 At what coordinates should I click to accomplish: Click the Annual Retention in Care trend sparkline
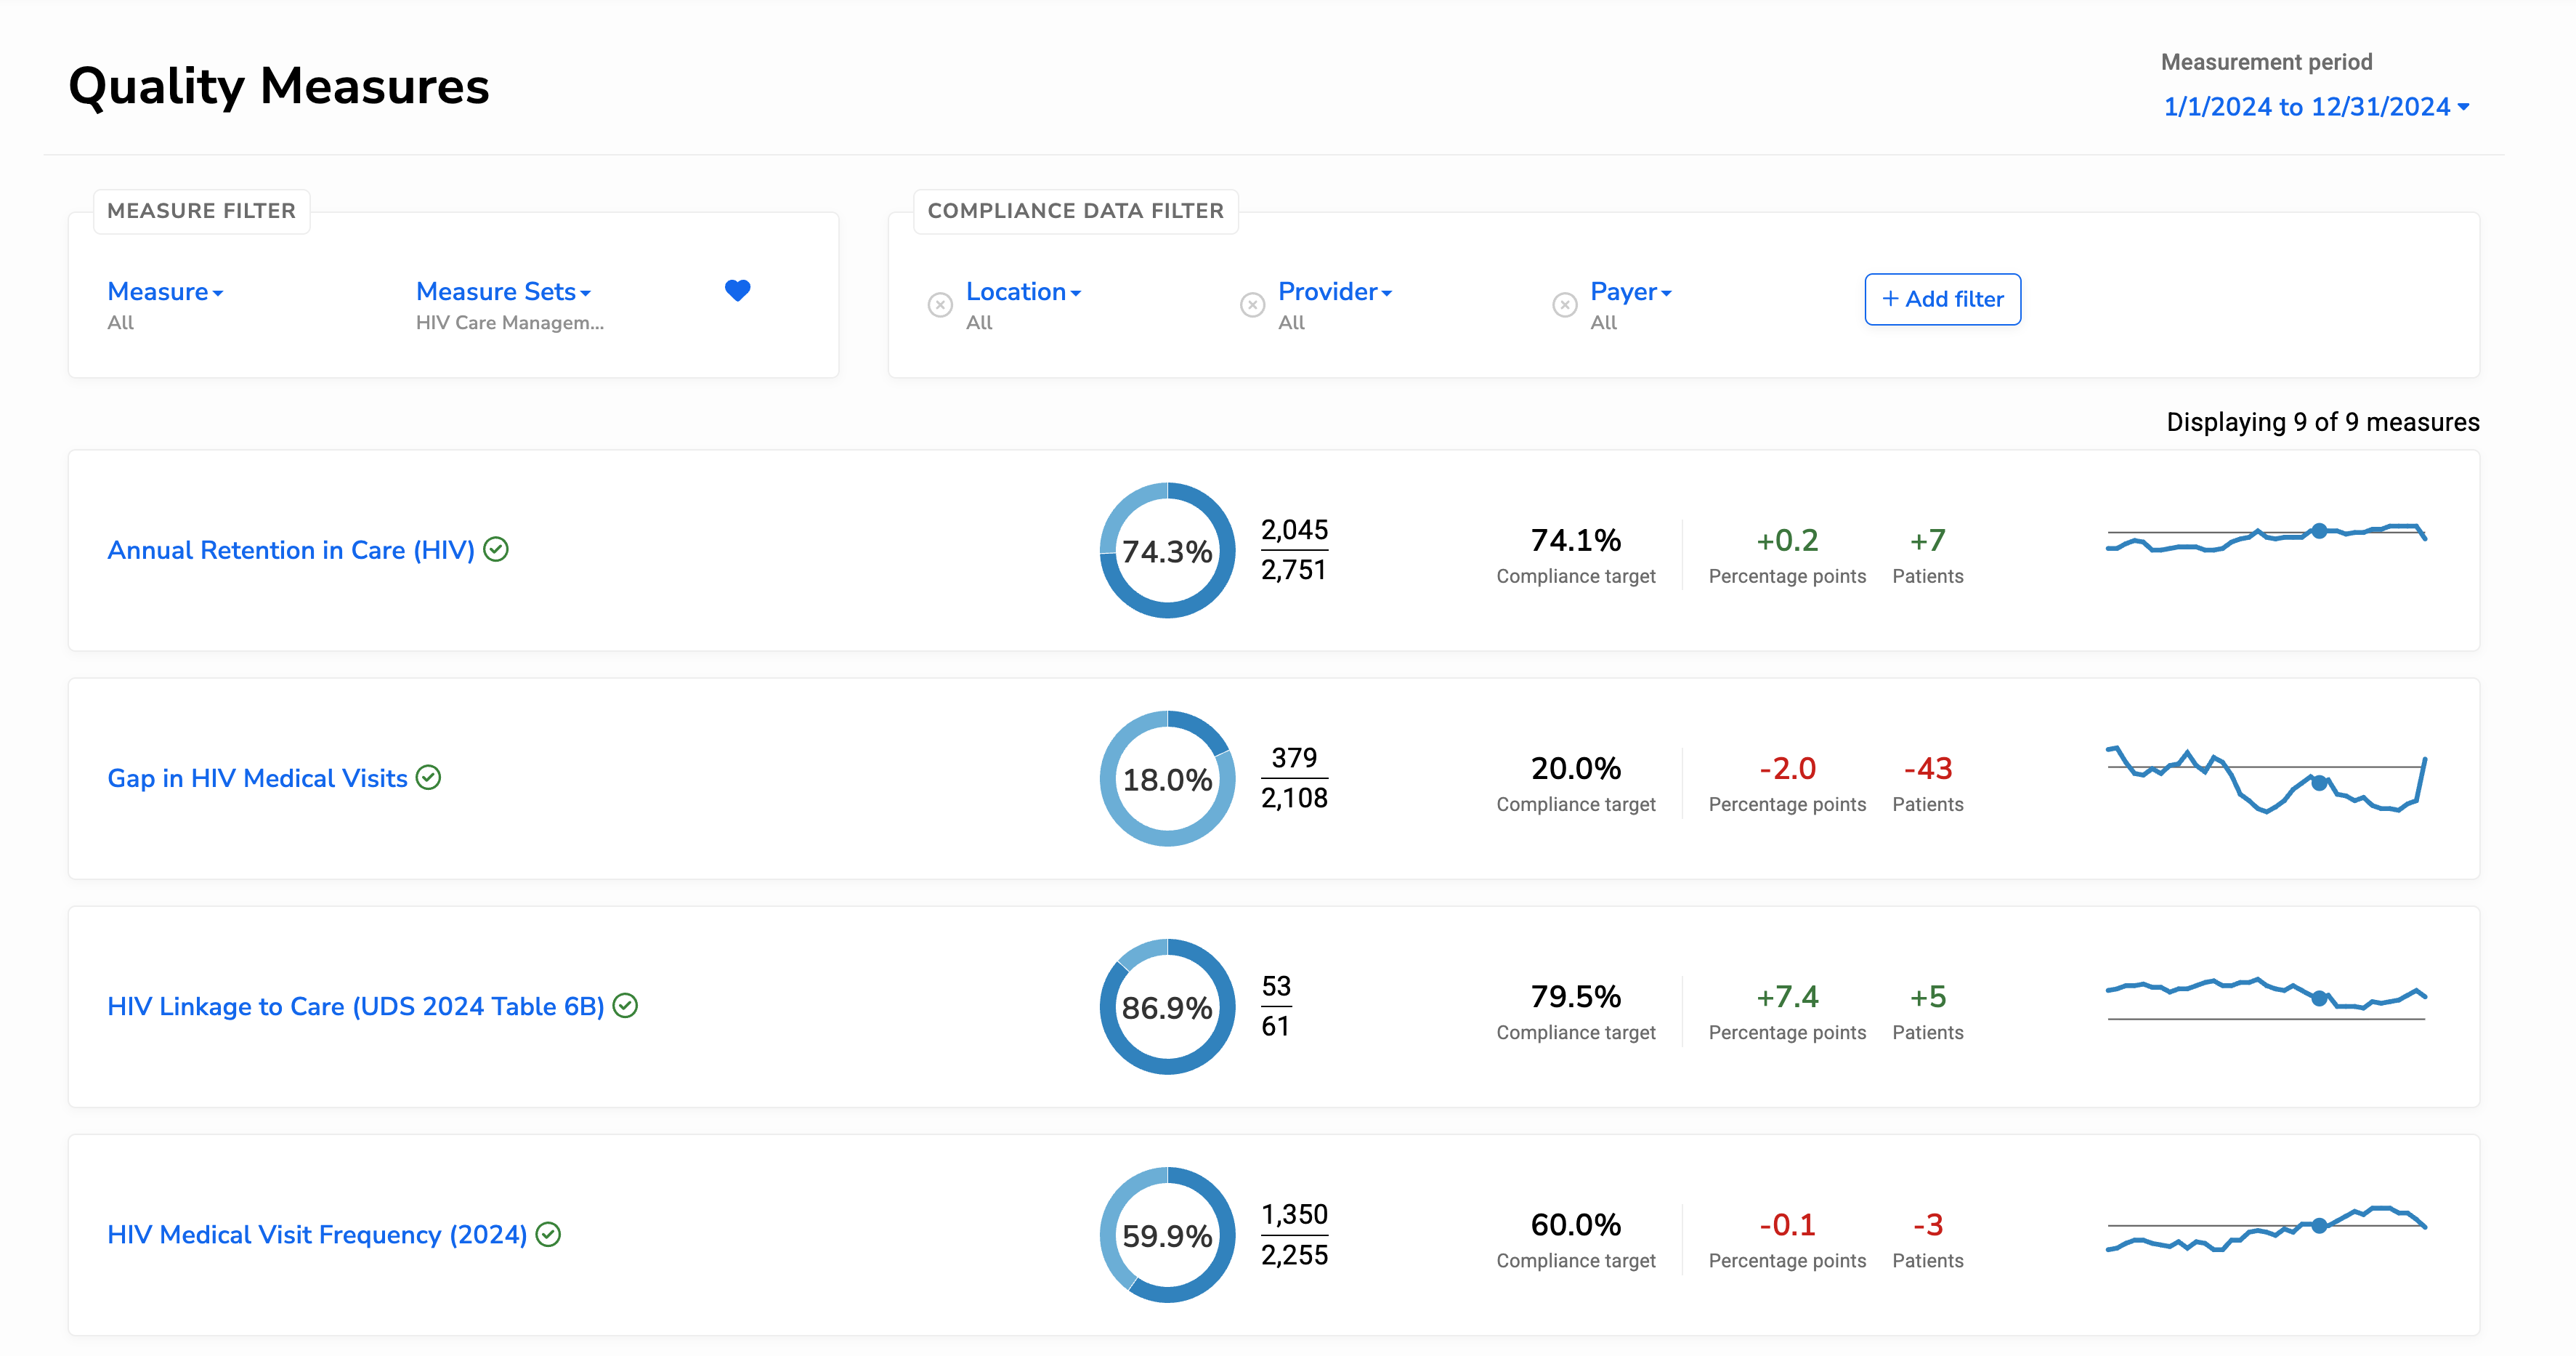[x=2266, y=538]
